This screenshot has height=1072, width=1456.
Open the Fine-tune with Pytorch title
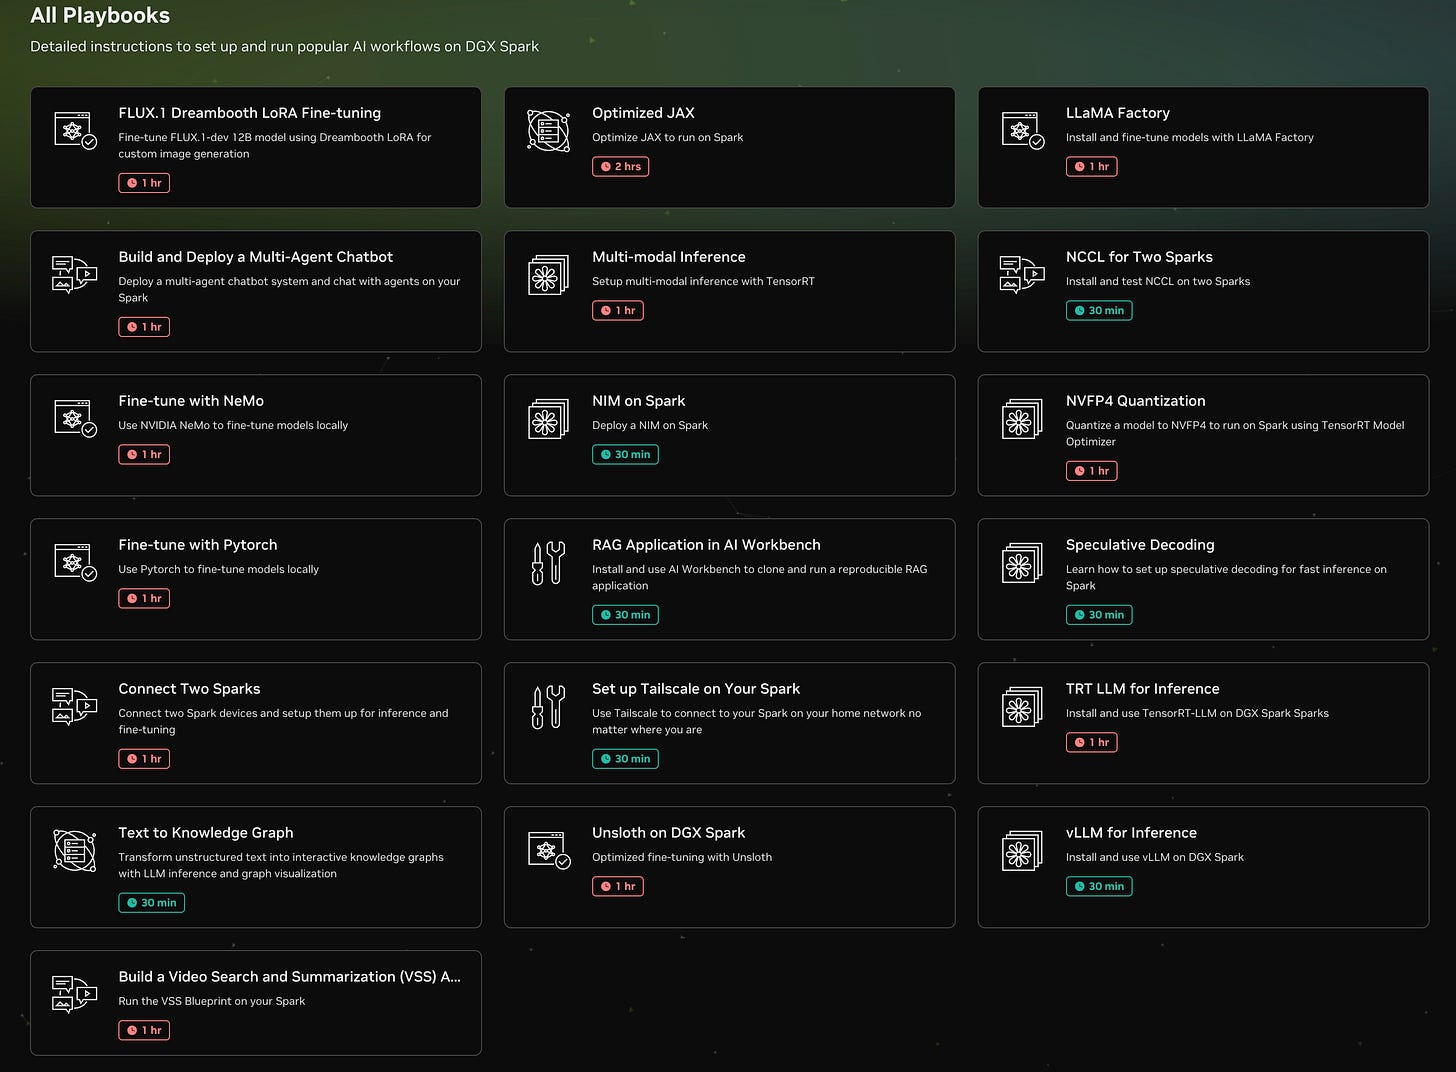(x=198, y=545)
